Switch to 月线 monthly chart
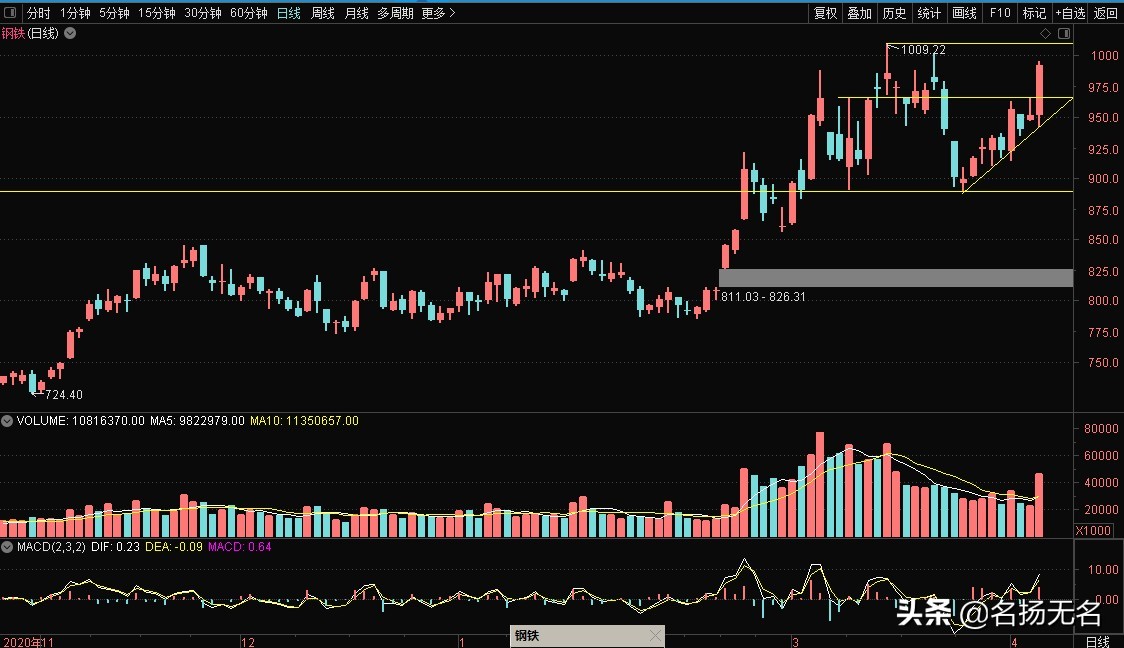Viewport: 1124px width, 648px height. tap(356, 13)
